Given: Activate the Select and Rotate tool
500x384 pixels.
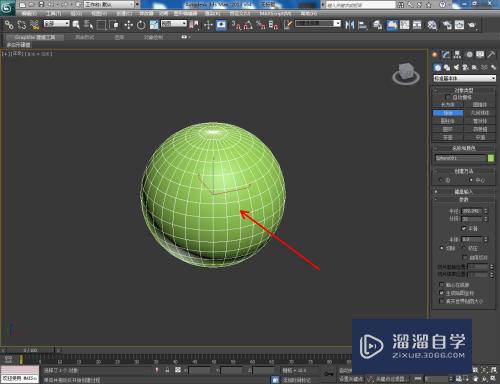Looking at the screenshot, I should point(141,25).
